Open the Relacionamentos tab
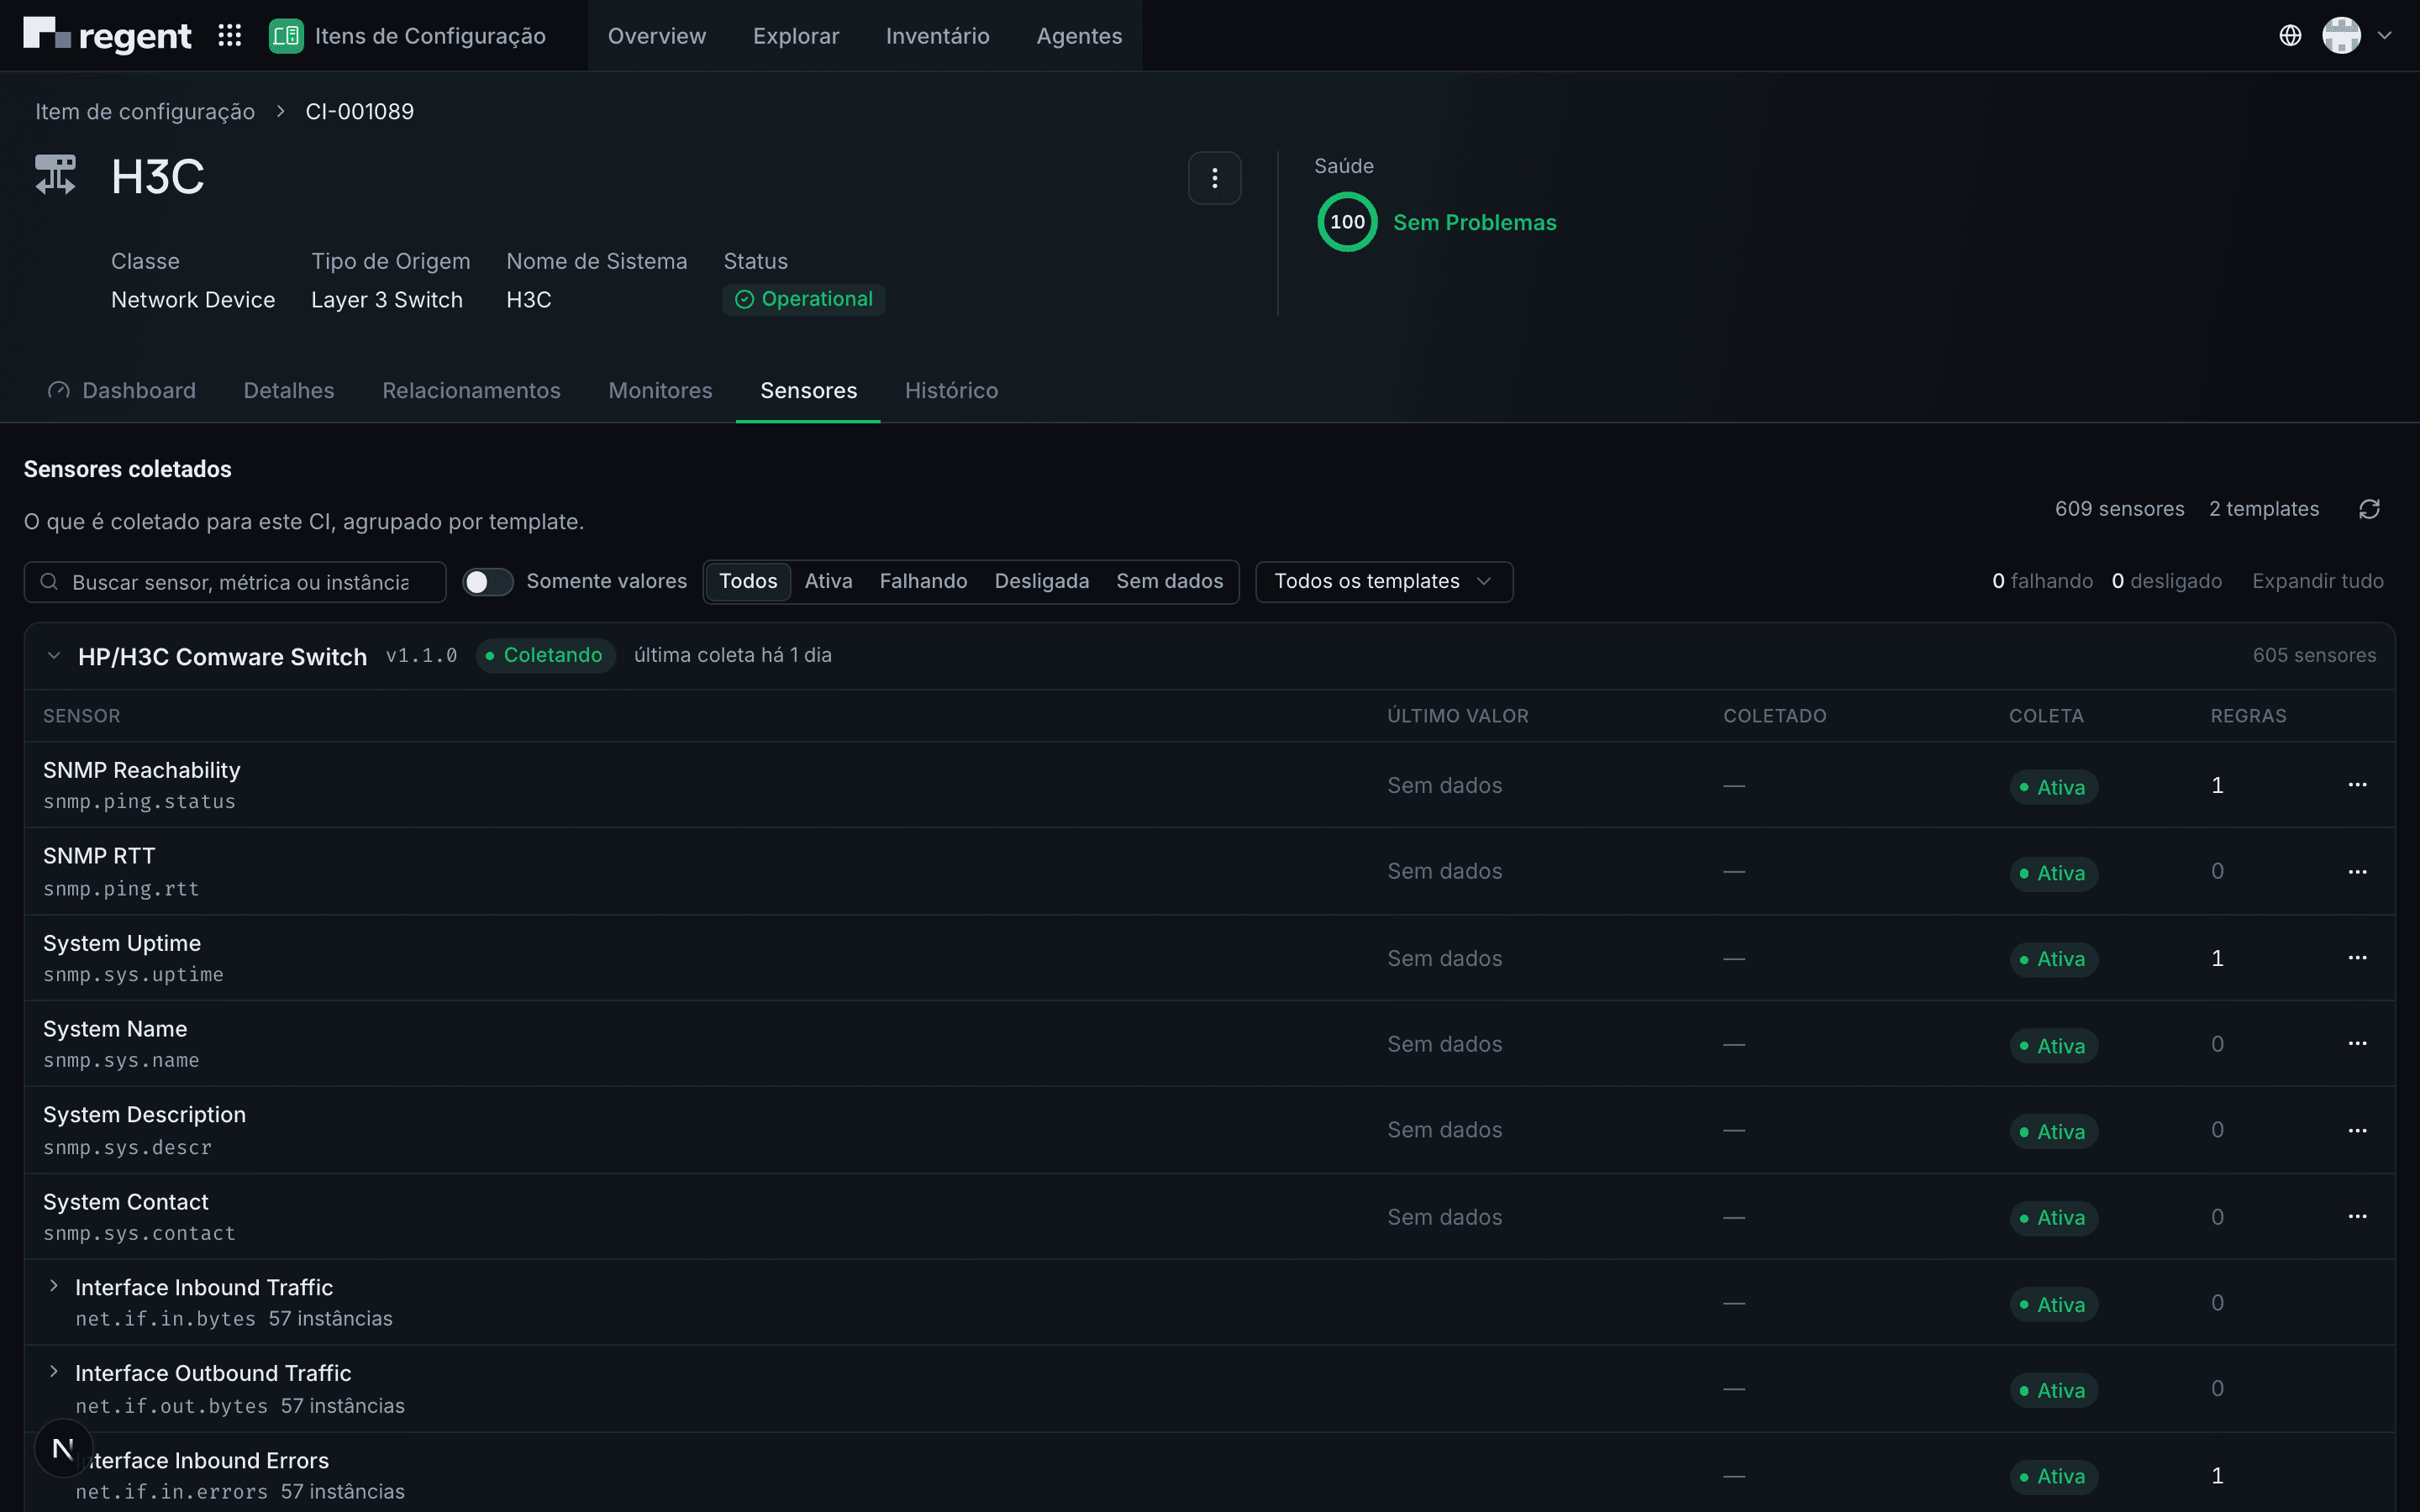The height and width of the screenshot is (1512, 2420). tap(471, 391)
